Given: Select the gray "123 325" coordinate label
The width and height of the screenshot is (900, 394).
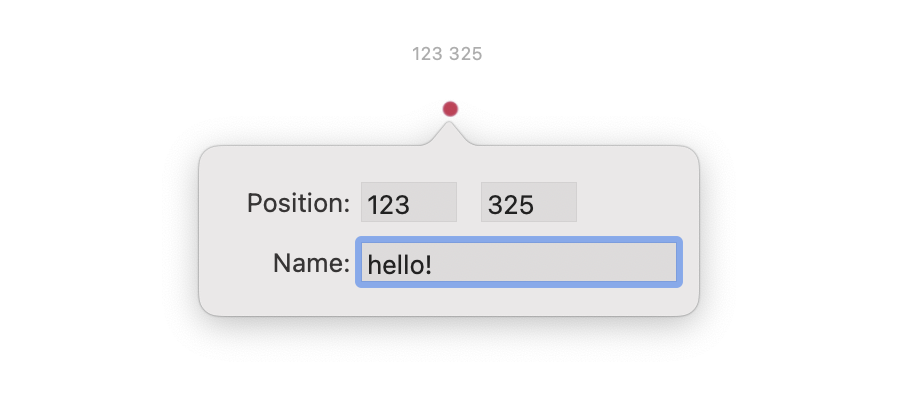Looking at the screenshot, I should click(447, 54).
